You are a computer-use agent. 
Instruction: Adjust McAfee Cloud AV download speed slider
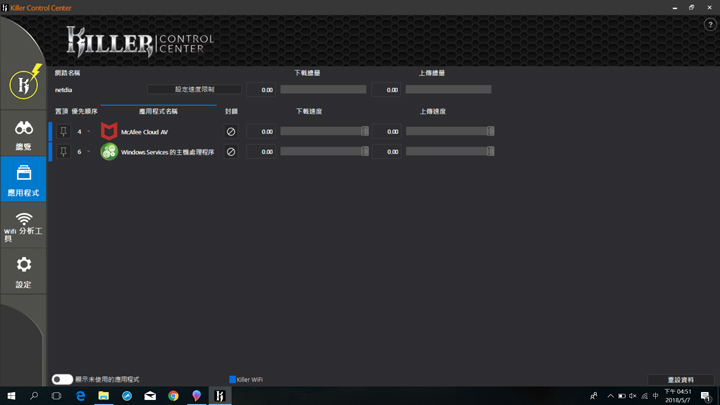pos(365,131)
